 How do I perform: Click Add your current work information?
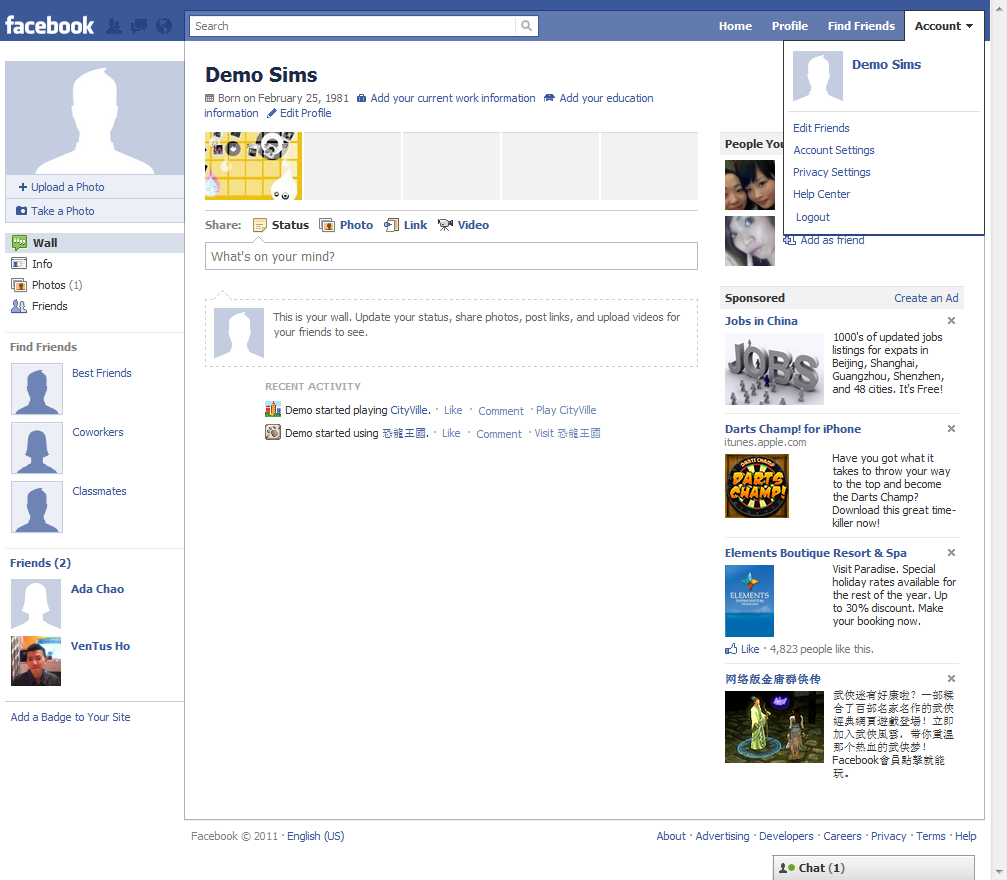pos(453,98)
